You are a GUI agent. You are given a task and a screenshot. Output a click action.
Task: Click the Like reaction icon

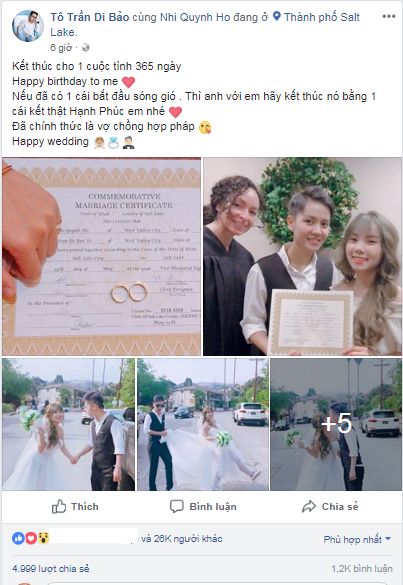click(x=18, y=538)
